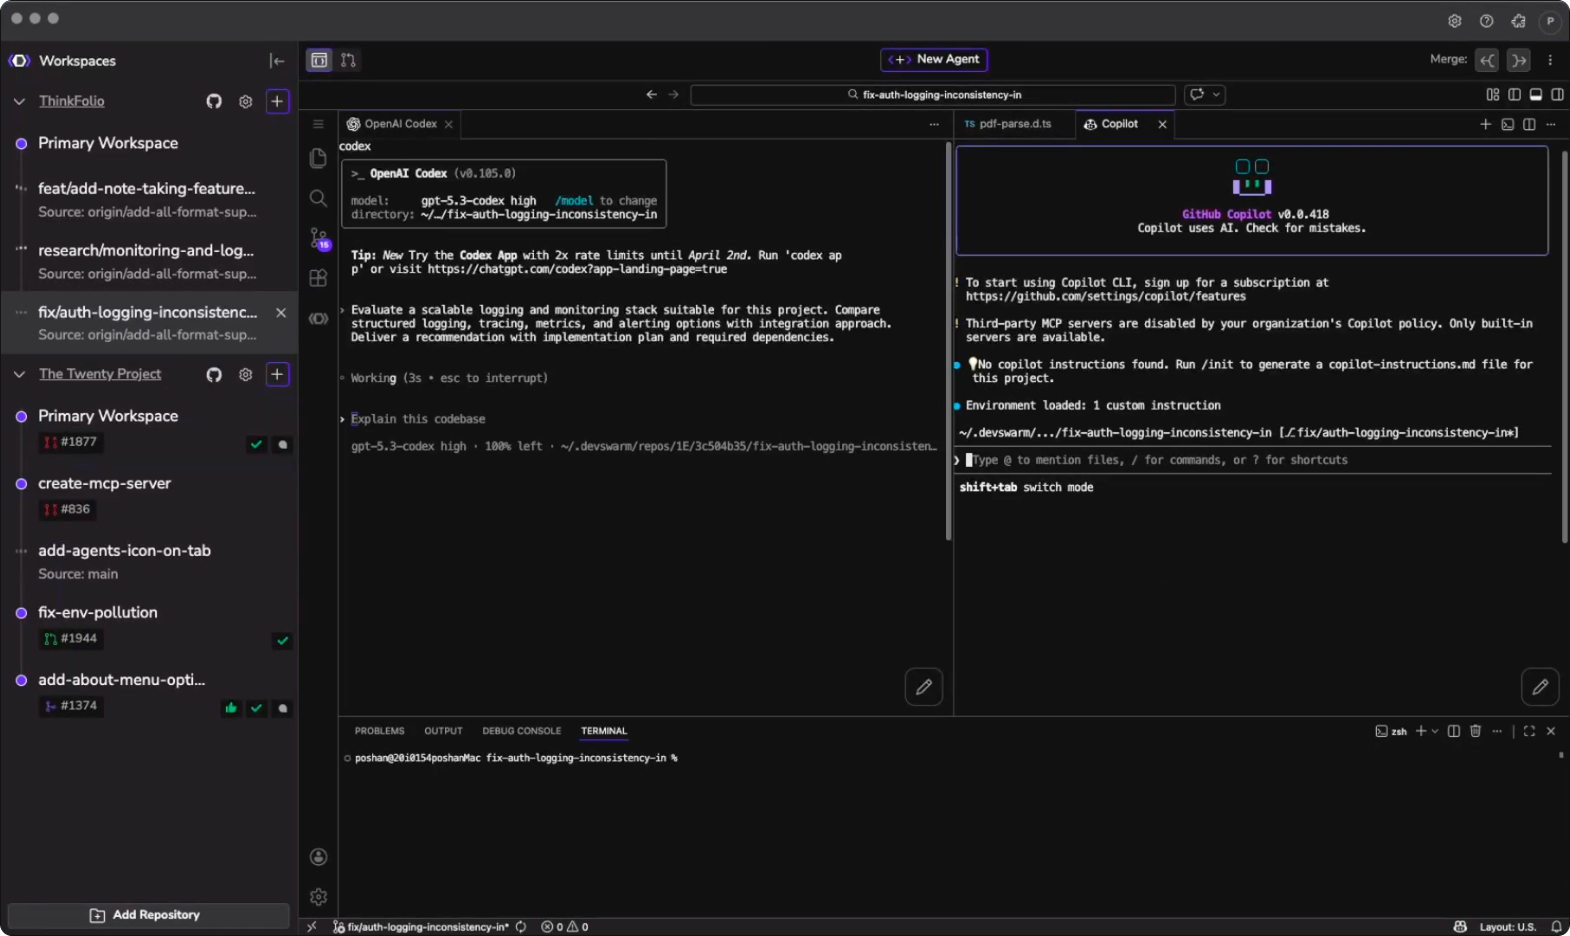Switch to the DEBUG CONSOLE panel tab
This screenshot has height=936, width=1570.
(522, 731)
